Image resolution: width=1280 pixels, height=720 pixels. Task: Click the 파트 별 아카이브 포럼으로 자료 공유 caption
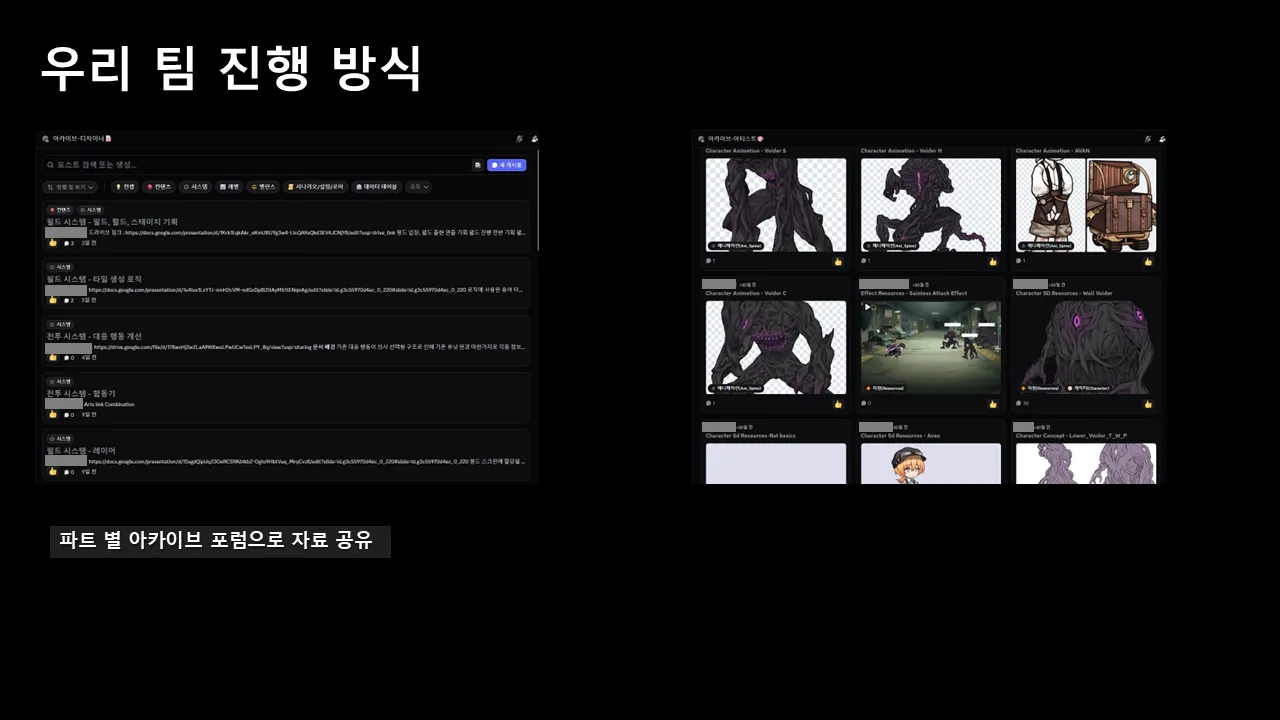point(216,541)
